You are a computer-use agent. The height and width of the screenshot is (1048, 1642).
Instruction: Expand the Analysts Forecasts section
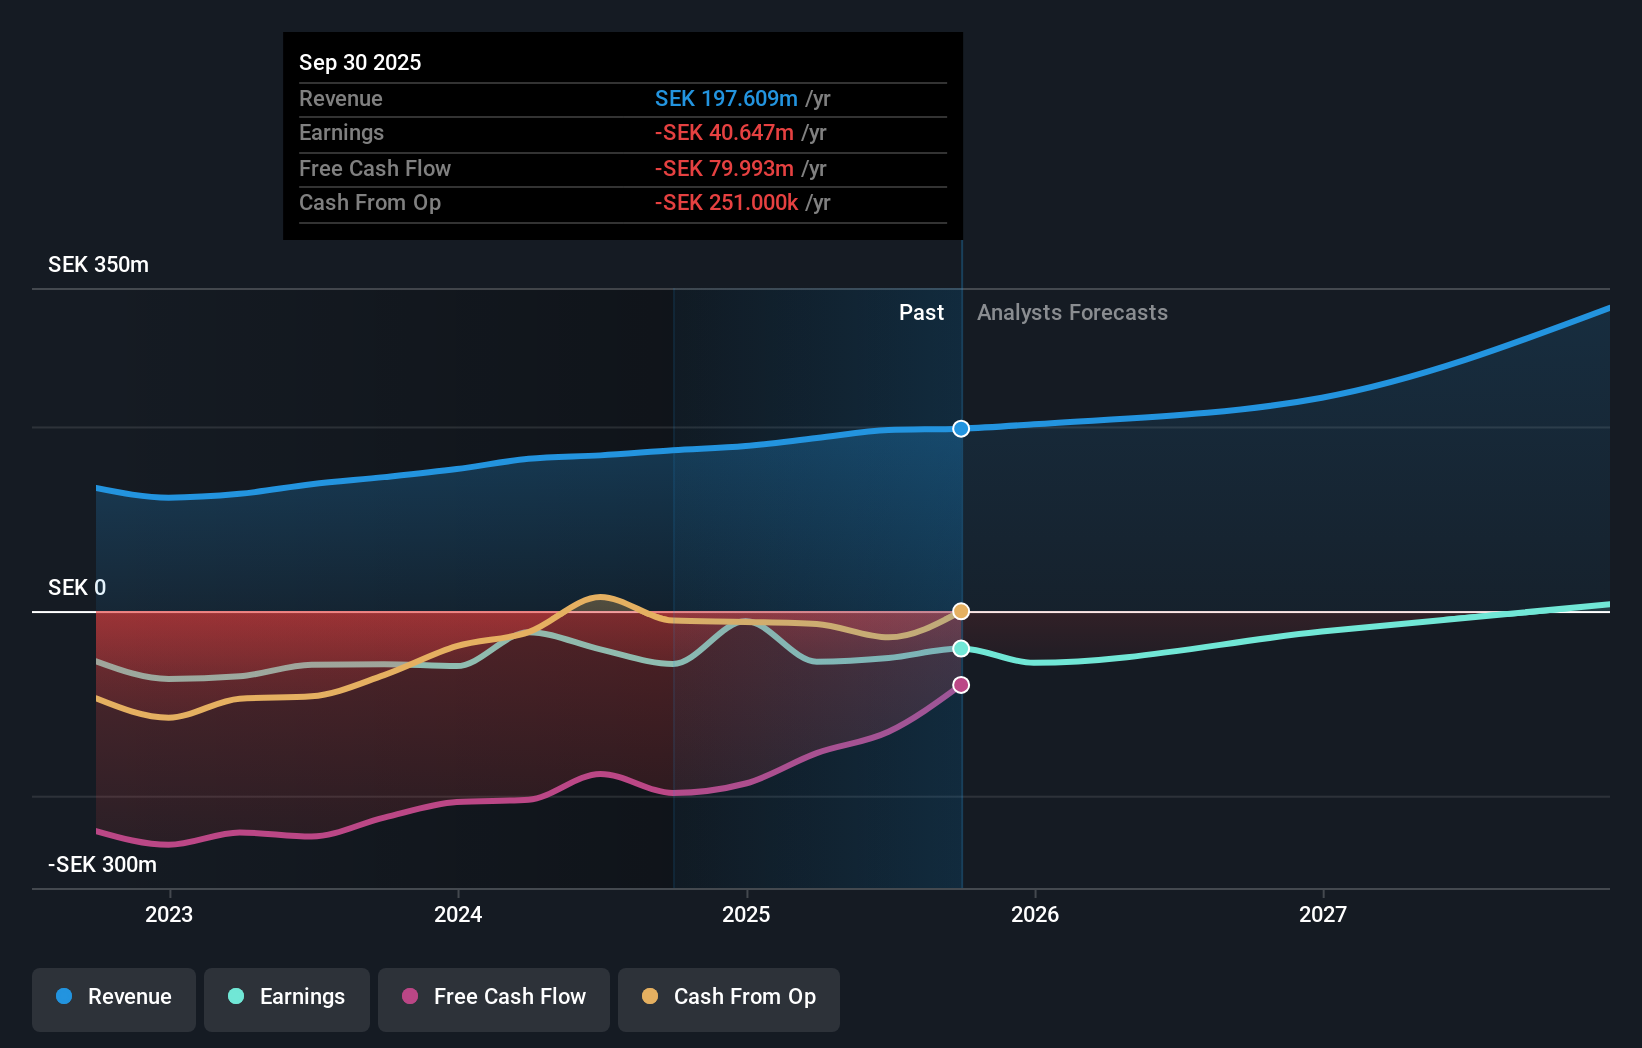(x=1072, y=312)
